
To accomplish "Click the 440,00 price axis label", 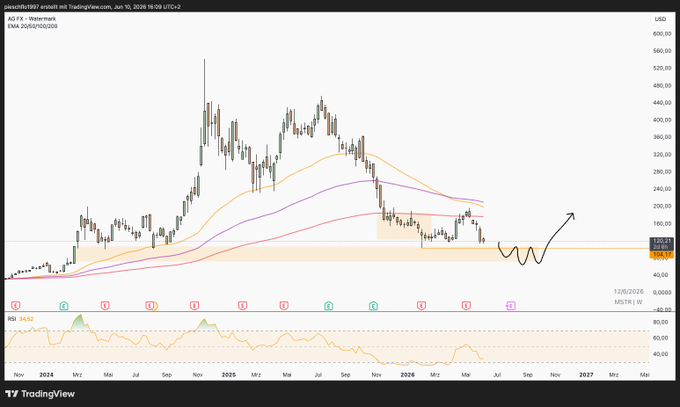I will (662, 103).
